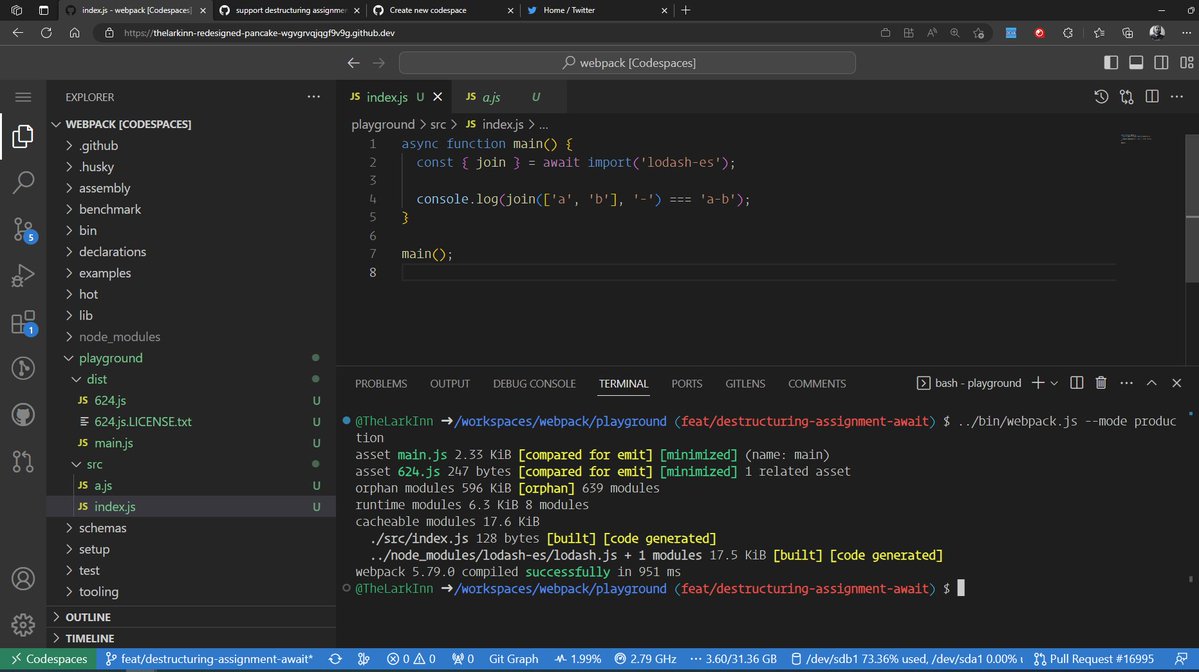Click the Go Forward arrow
The height and width of the screenshot is (672, 1199).
click(x=379, y=63)
